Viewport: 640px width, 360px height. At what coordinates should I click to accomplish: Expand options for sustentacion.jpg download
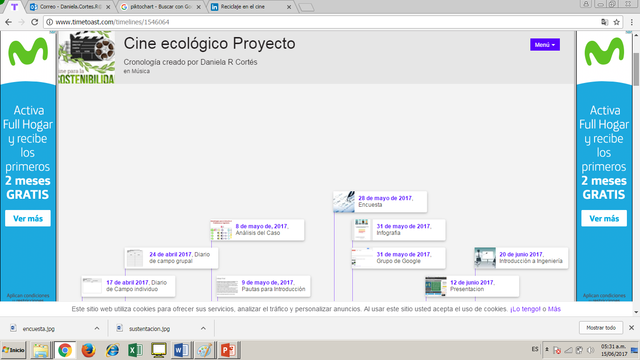pos(203,329)
